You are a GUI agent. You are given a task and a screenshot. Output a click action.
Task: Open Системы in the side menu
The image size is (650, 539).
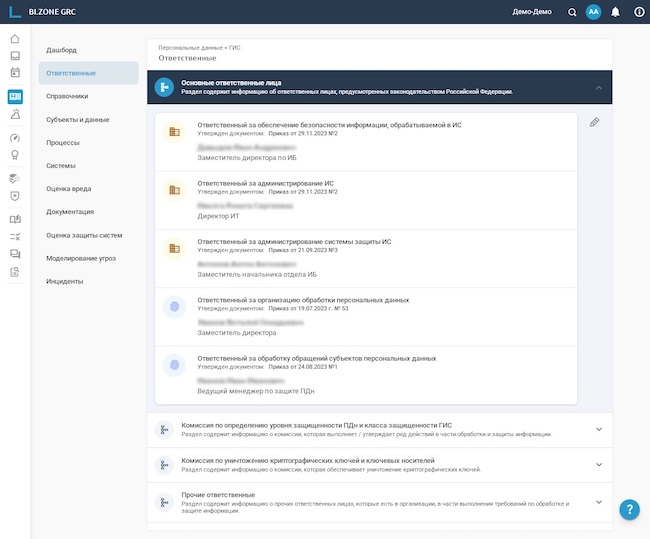(x=61, y=166)
